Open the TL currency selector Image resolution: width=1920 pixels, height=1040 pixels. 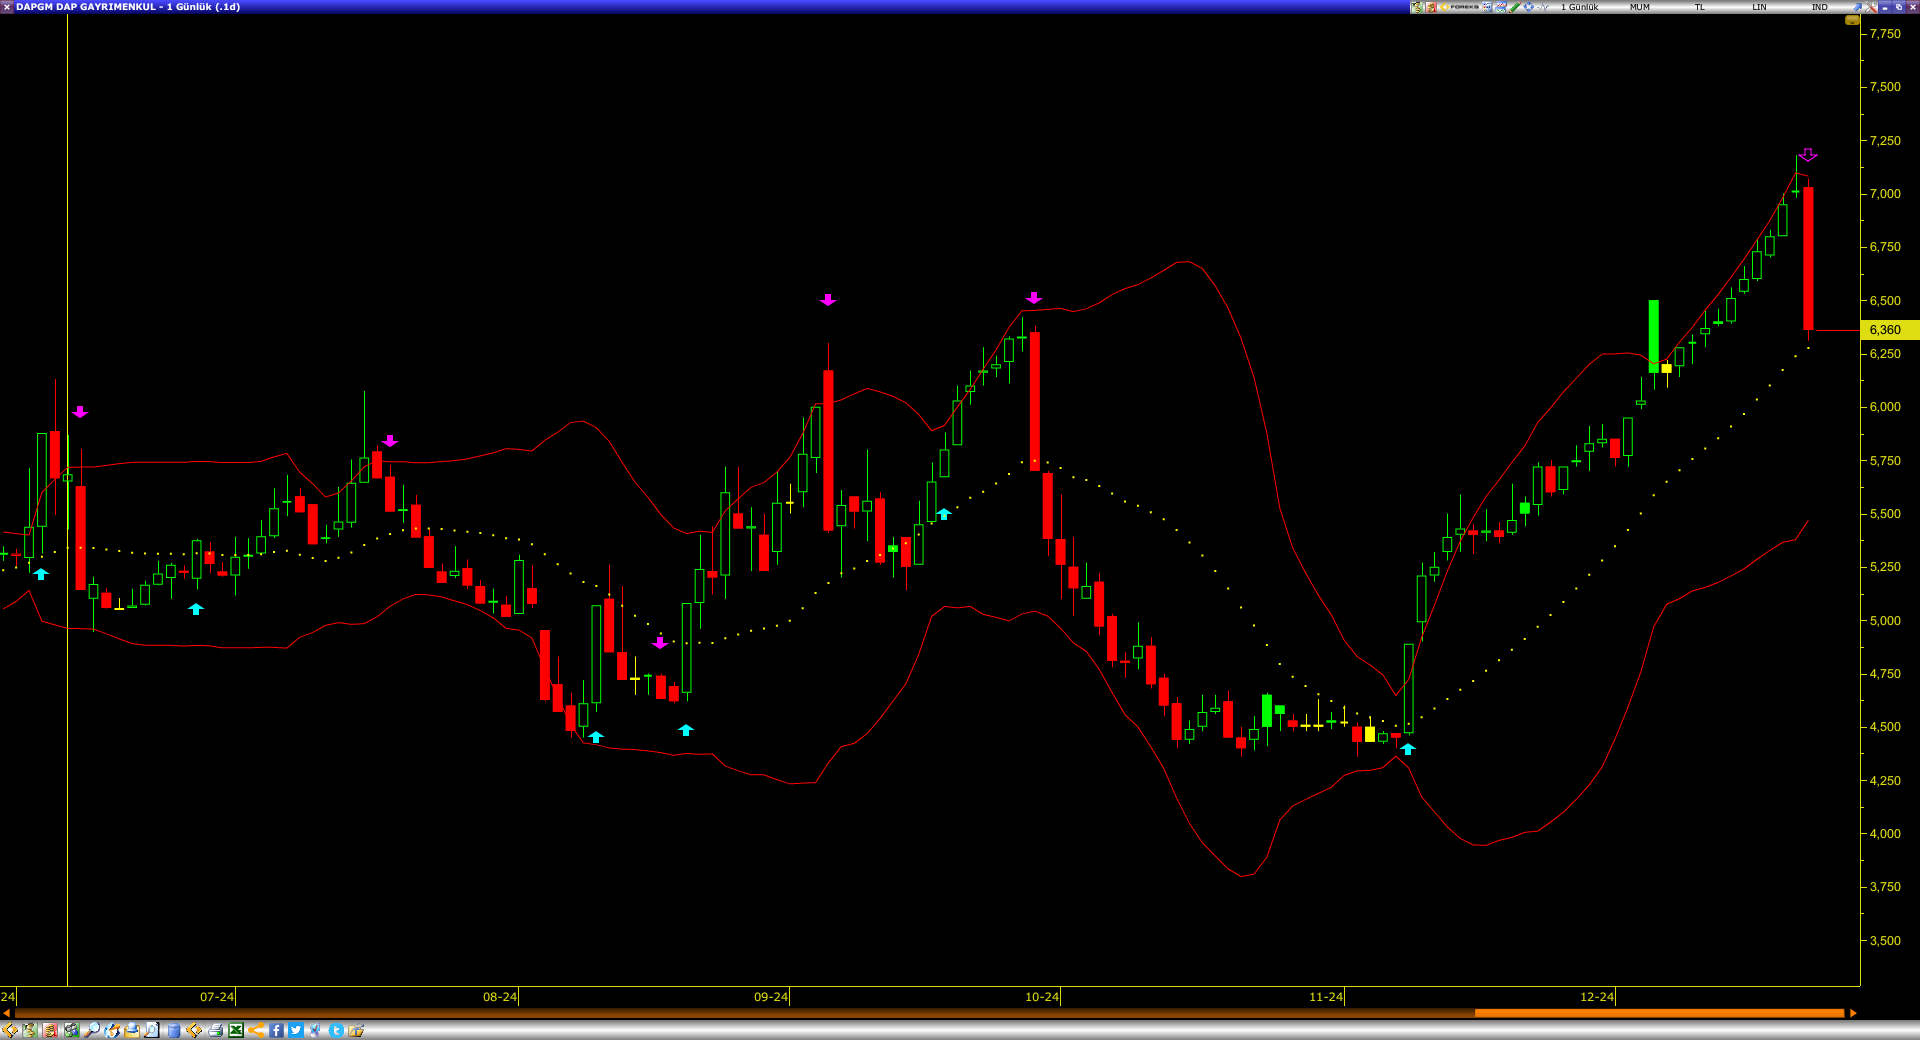[x=1699, y=7]
